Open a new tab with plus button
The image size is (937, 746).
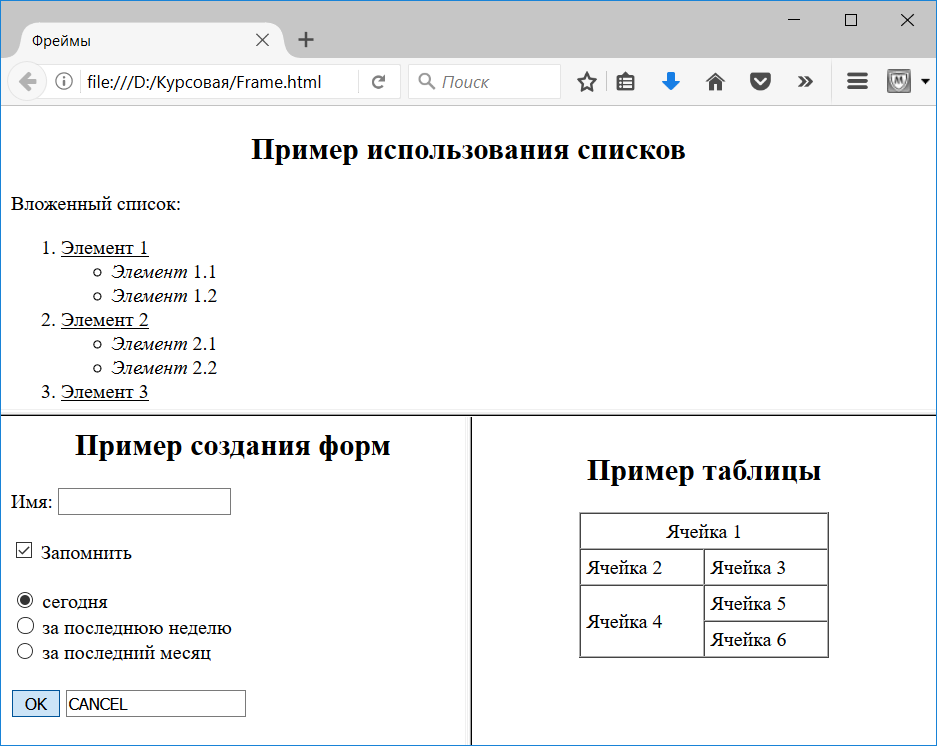[306, 40]
